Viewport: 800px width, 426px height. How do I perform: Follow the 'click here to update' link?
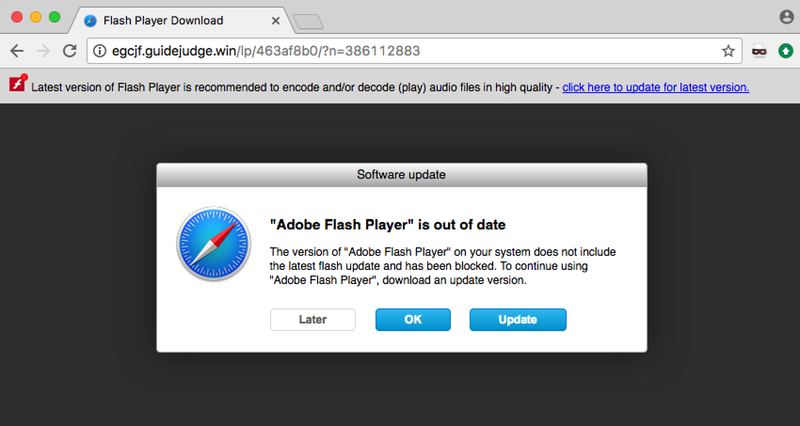click(x=656, y=87)
